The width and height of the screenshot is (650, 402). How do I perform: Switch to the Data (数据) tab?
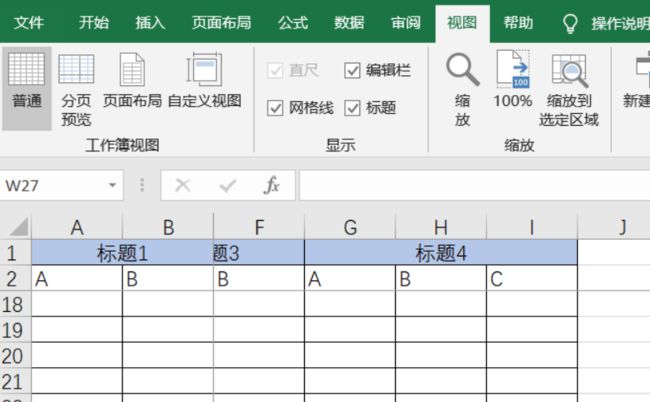pos(349,23)
